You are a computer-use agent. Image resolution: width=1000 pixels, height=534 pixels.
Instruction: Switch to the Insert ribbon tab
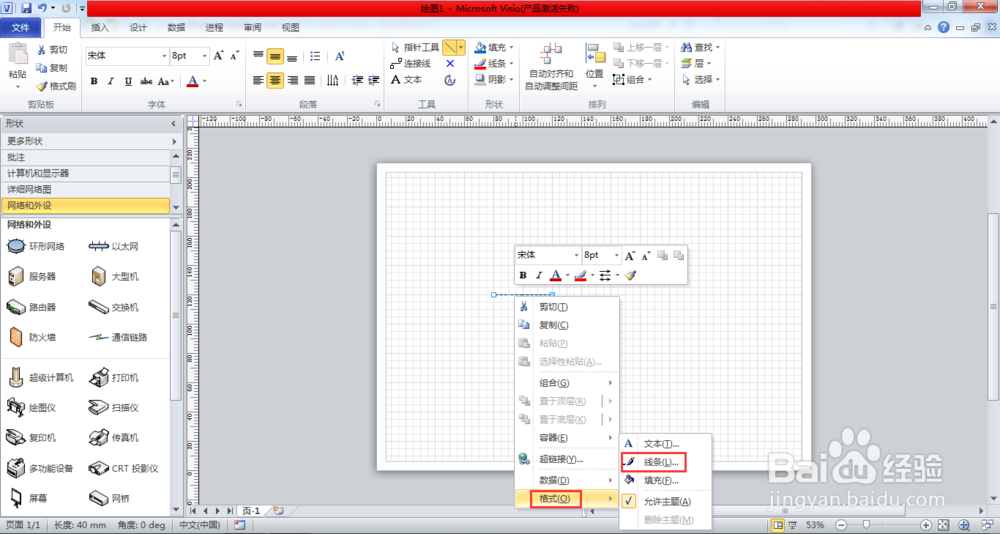[x=100, y=27]
